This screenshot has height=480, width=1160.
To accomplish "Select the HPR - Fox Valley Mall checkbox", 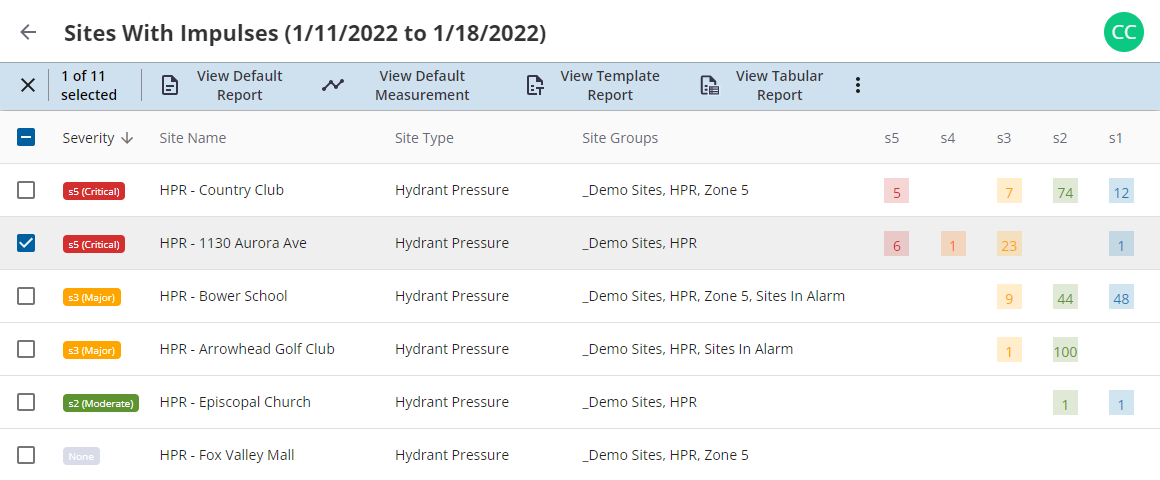I will tap(26, 455).
